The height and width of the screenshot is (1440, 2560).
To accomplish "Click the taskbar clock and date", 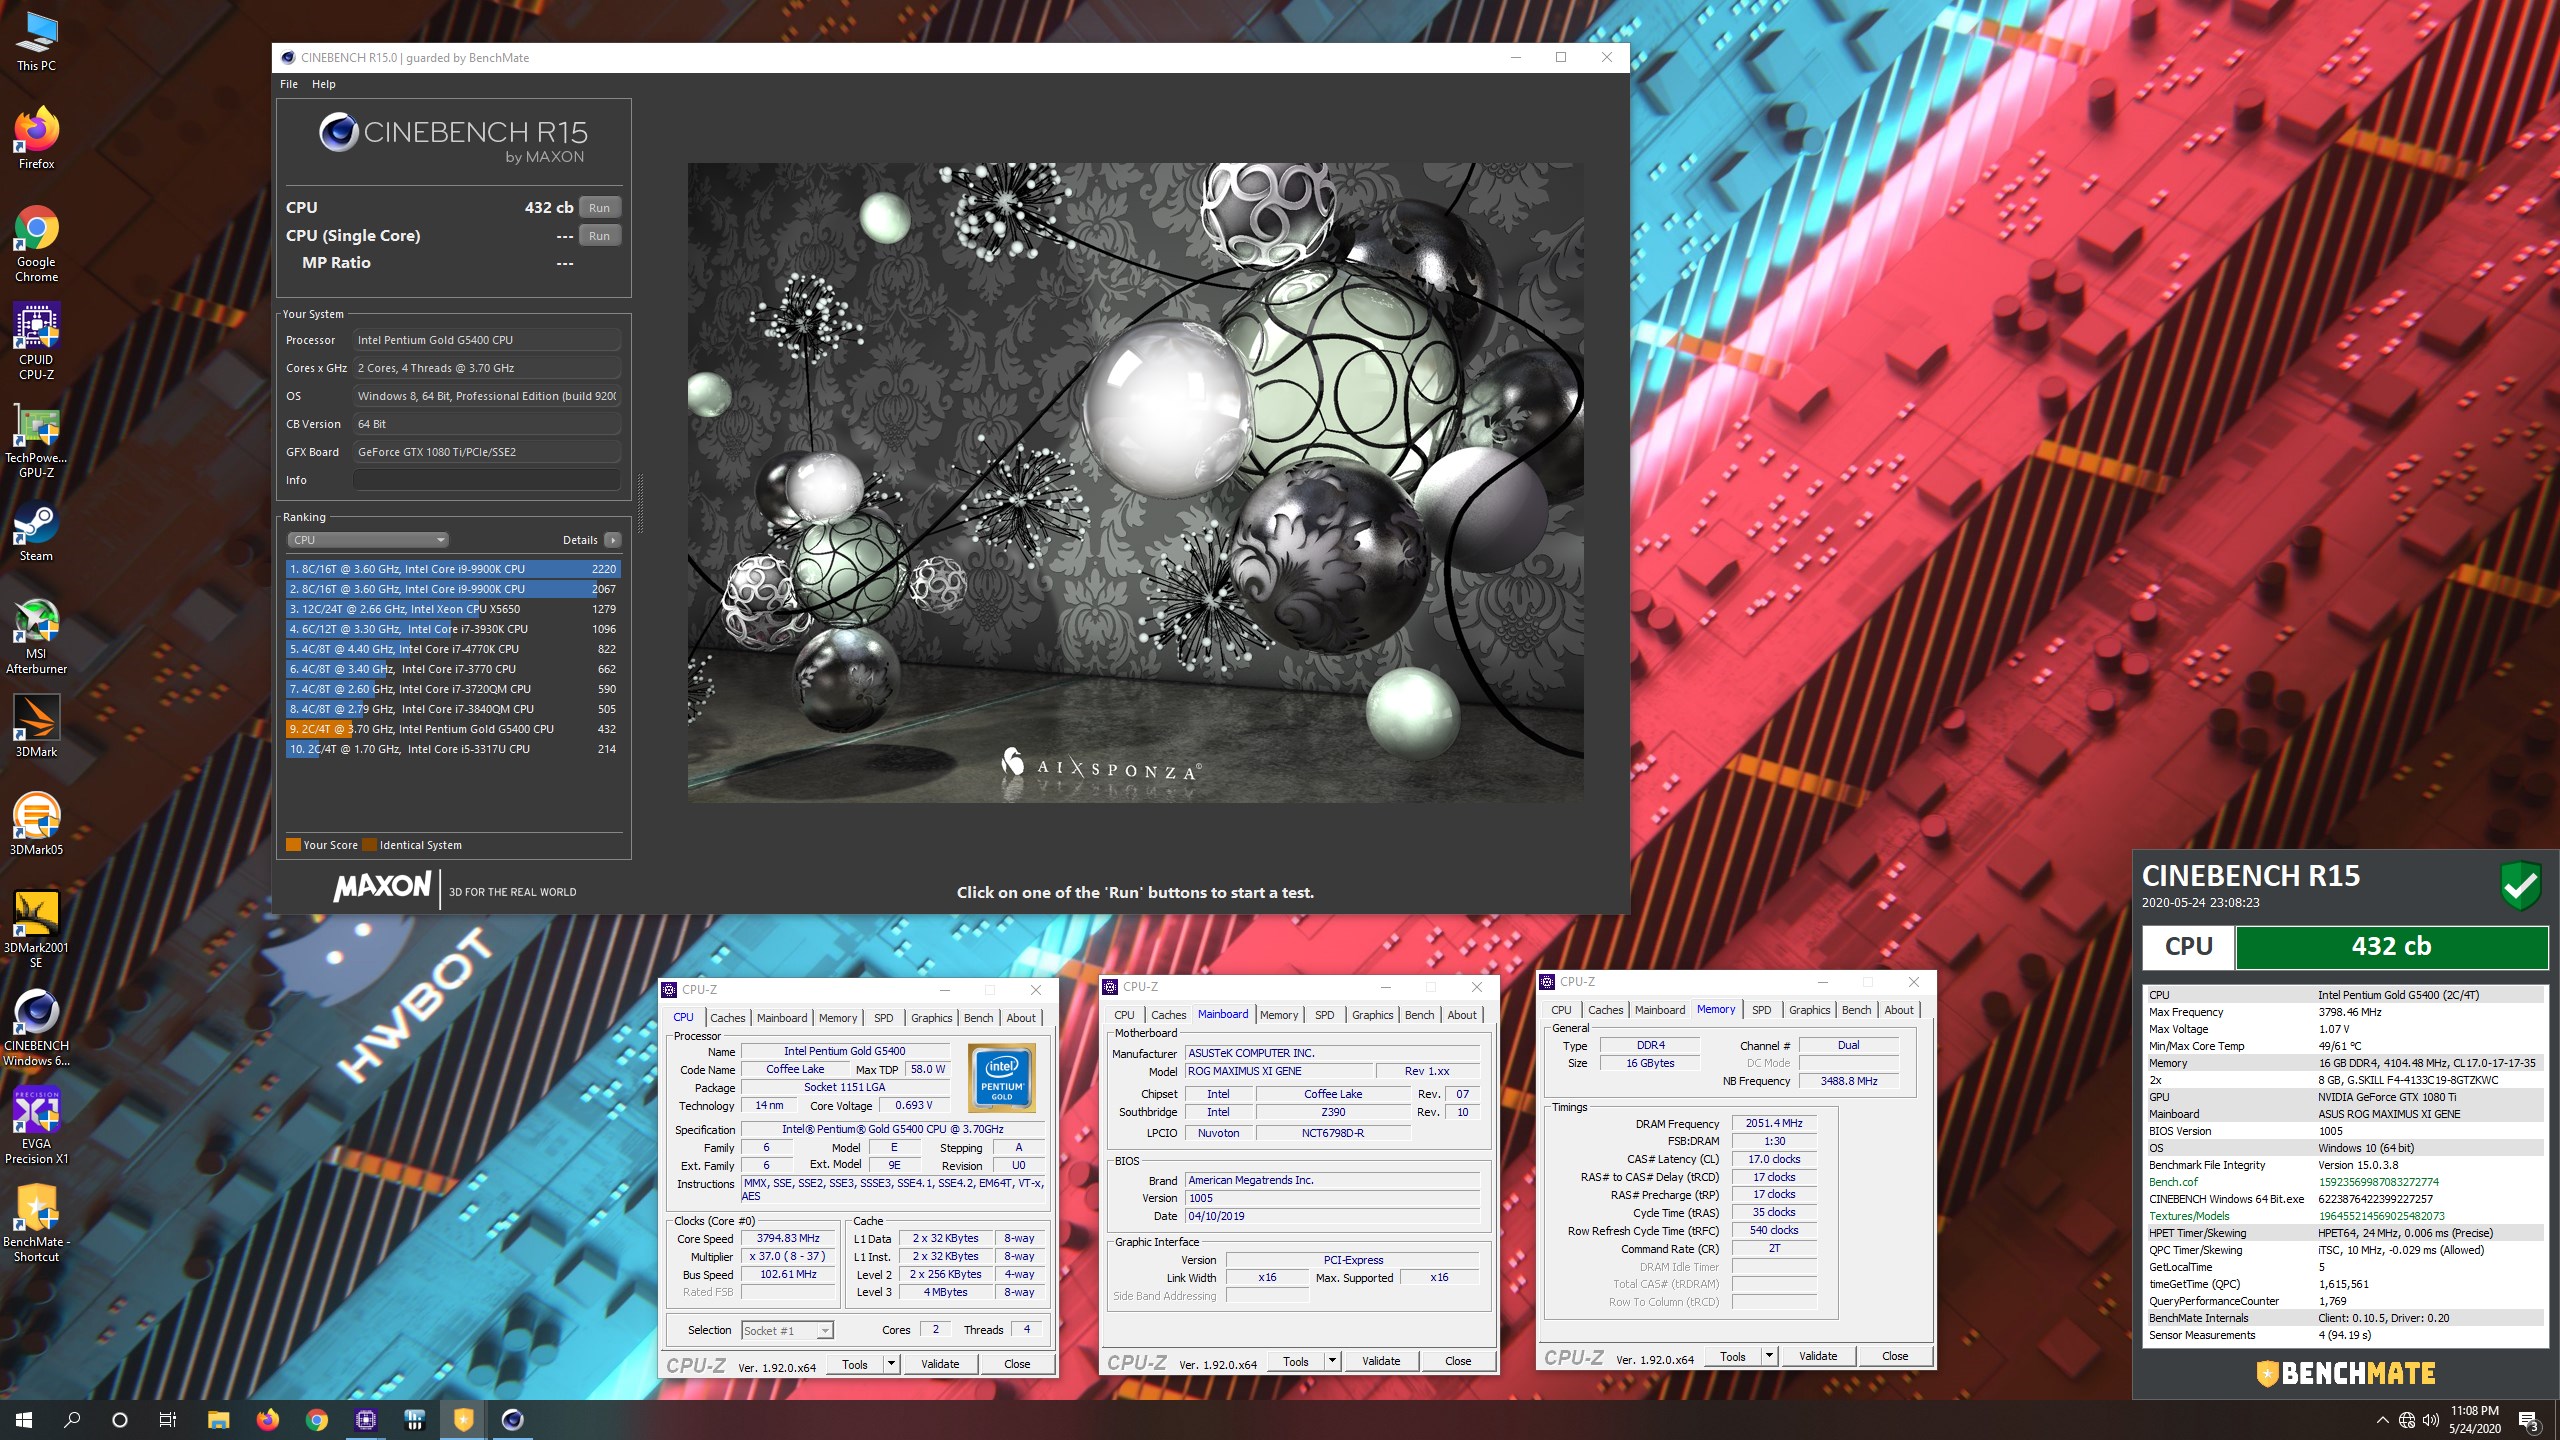I will click(x=2474, y=1420).
